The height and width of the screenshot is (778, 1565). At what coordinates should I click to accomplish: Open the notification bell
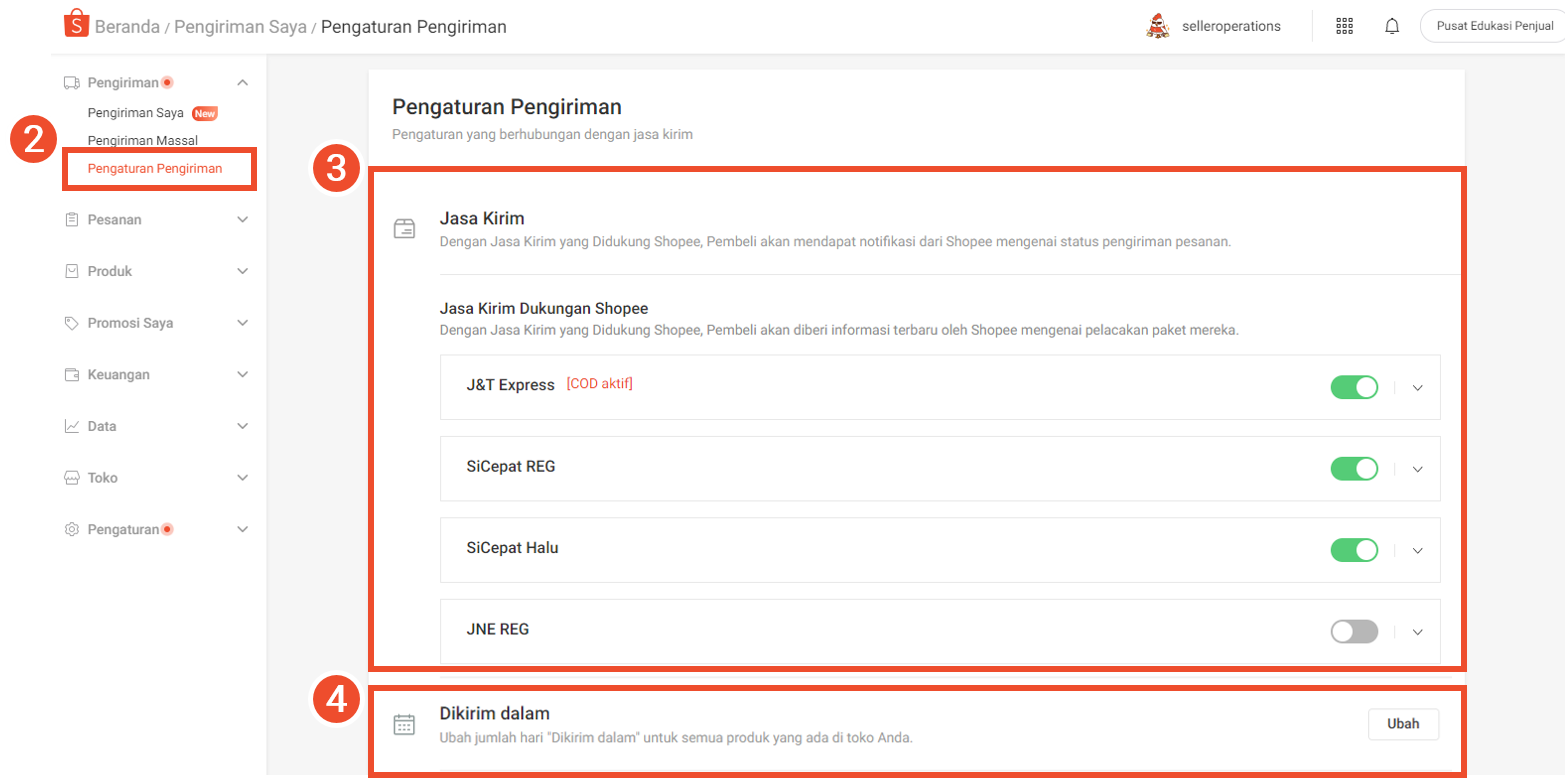click(x=1392, y=26)
